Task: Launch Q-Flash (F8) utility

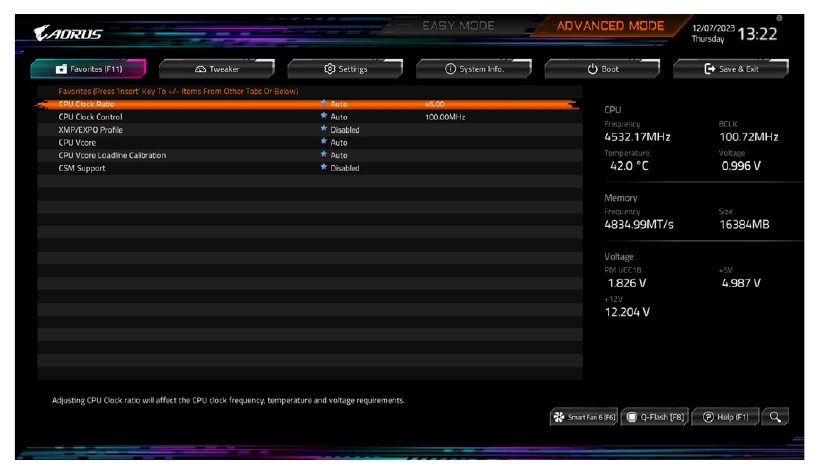Action: coord(655,417)
